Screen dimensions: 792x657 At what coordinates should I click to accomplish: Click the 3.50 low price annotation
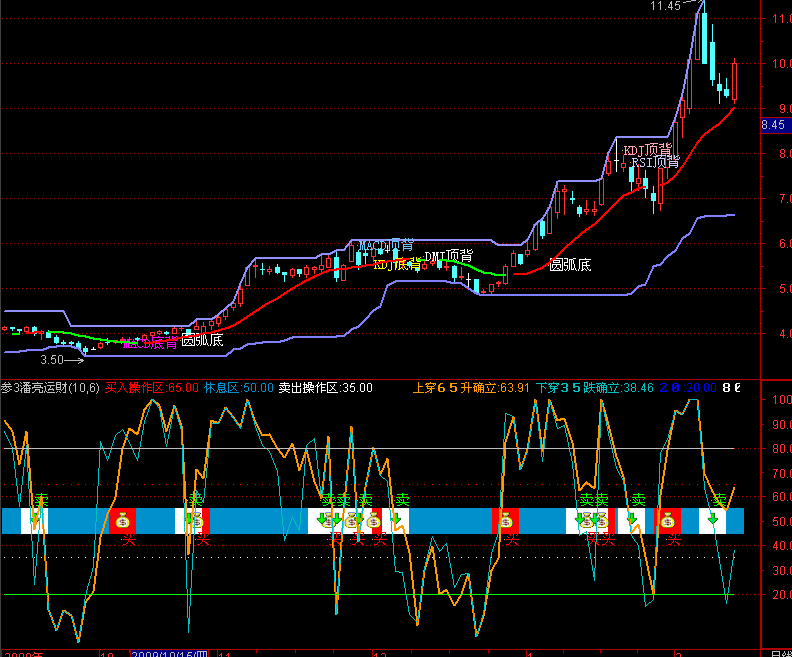tap(52, 360)
